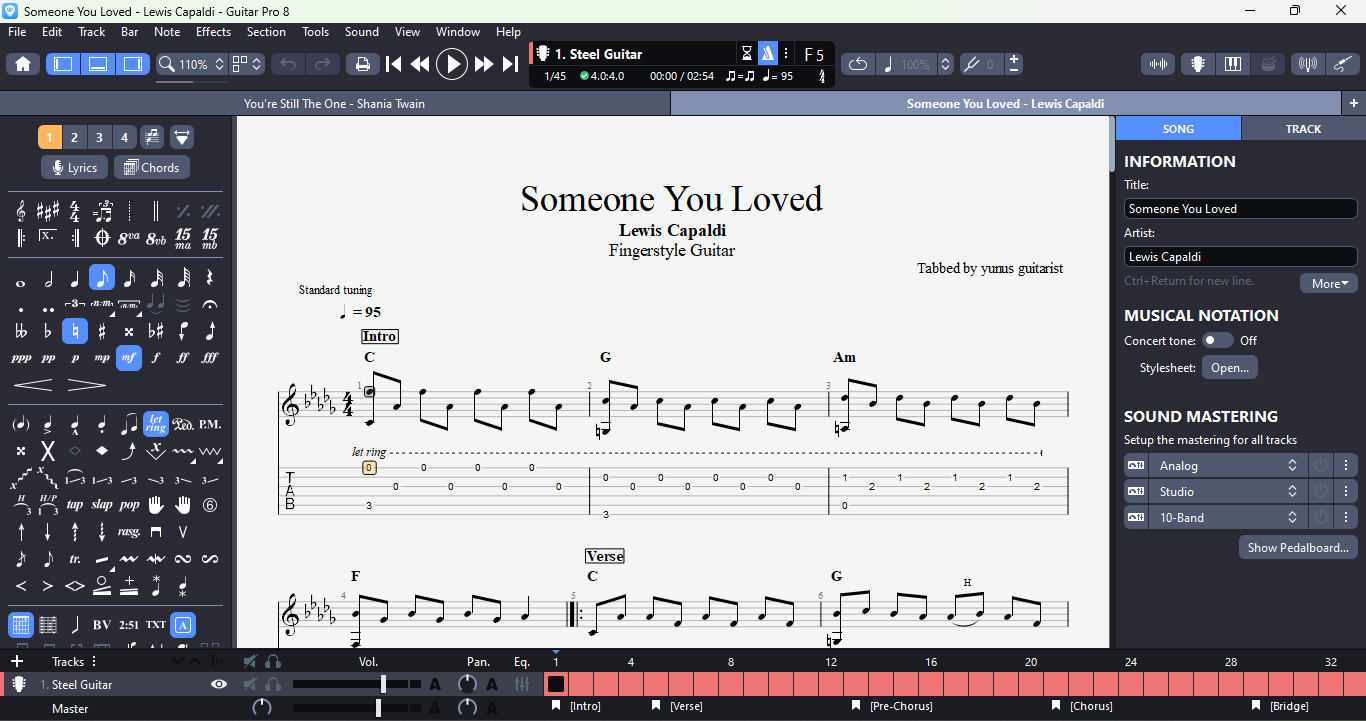This screenshot has height=721, width=1366.
Task: Toggle the metronome in the transport display
Action: [767, 54]
